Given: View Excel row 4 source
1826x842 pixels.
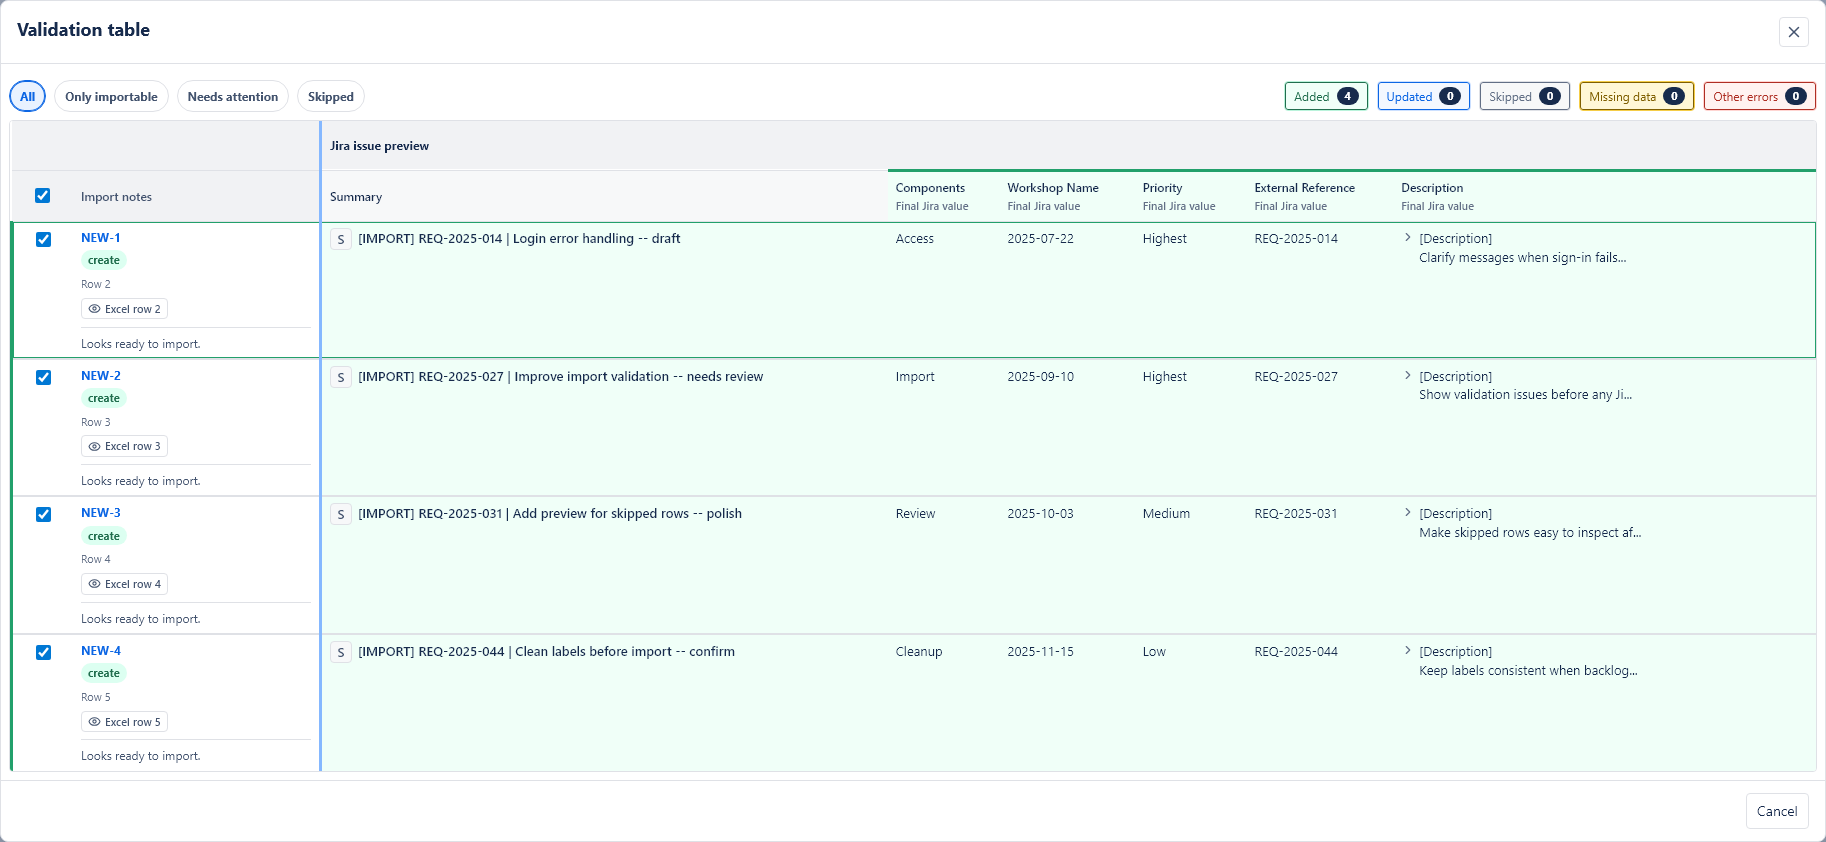Looking at the screenshot, I should click(x=124, y=584).
